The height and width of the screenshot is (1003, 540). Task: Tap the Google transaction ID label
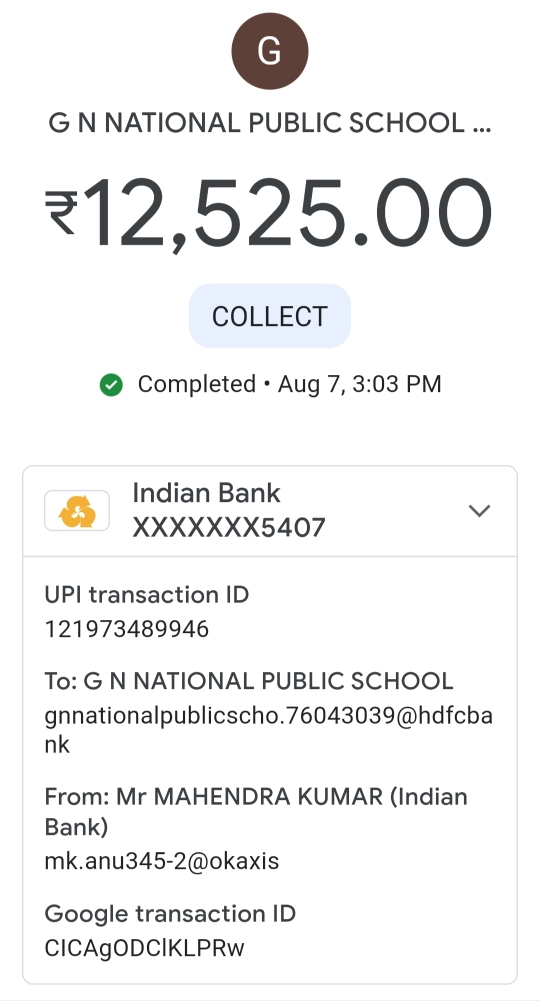coord(170,913)
